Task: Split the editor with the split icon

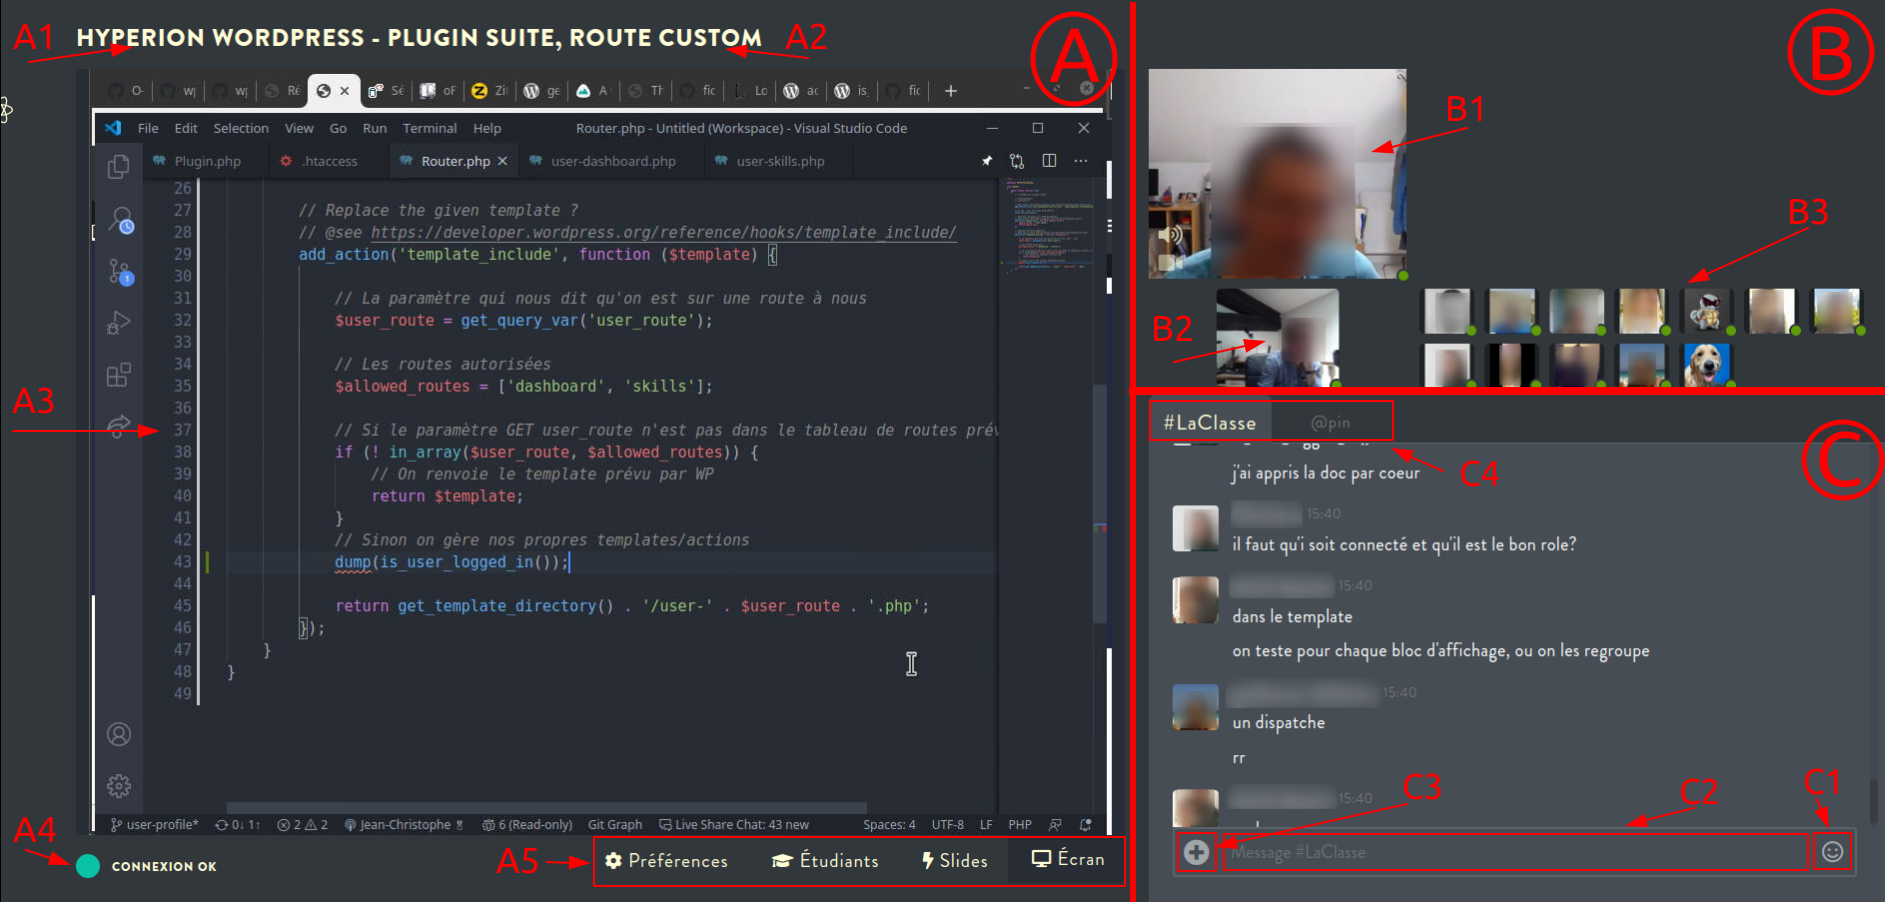Action: click(x=1049, y=161)
